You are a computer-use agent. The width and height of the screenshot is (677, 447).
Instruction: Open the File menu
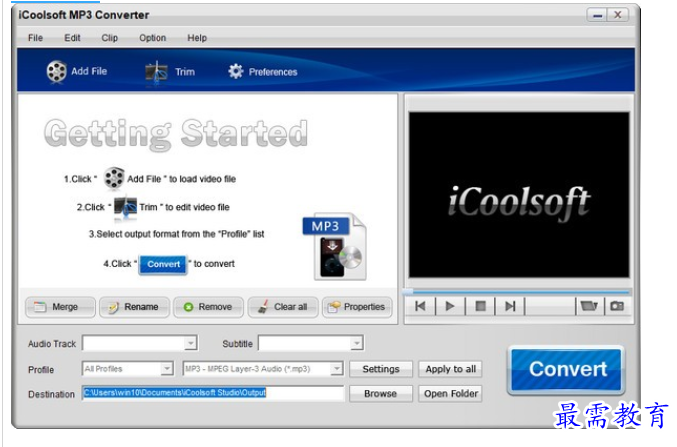[x=35, y=38]
